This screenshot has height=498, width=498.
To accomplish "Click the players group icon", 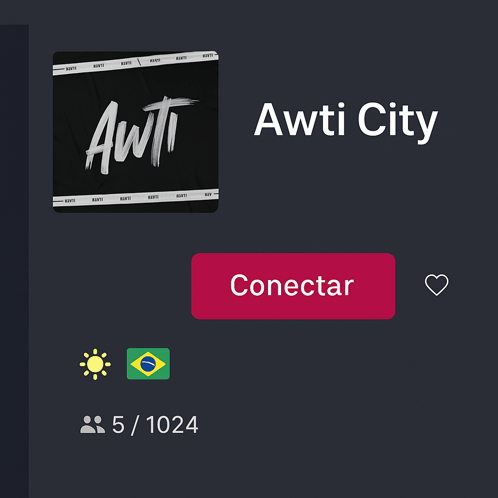I will click(x=93, y=425).
